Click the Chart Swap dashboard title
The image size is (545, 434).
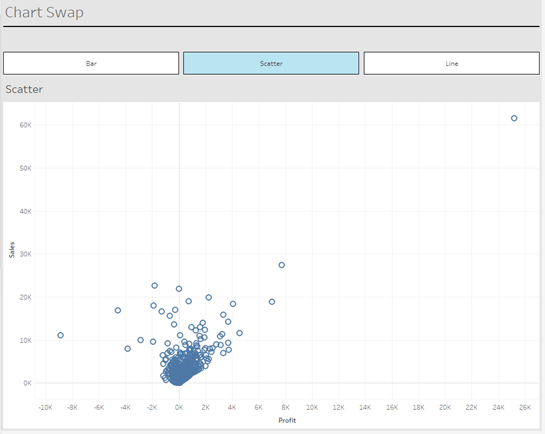click(44, 13)
